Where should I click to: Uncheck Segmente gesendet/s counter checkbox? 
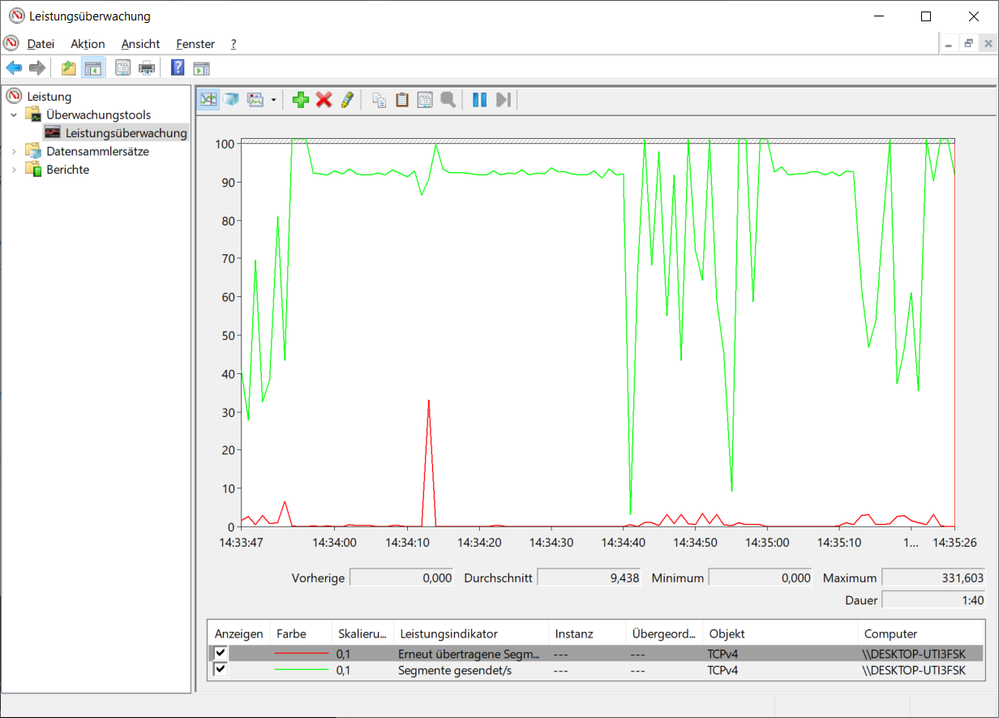pos(220,670)
